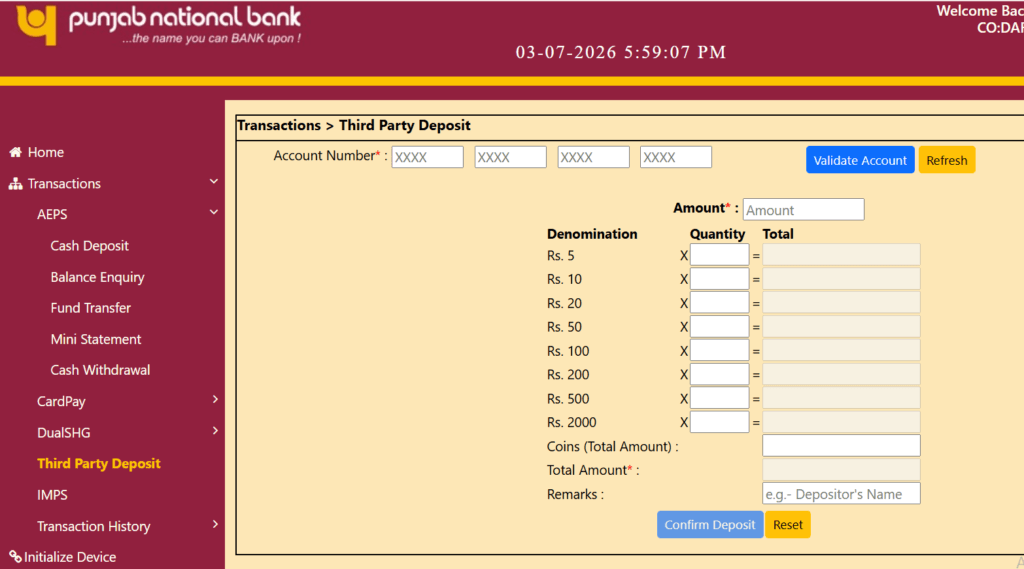1024x569 pixels.
Task: Click the Transactions > Third Party Deposit breadcrumb
Action: coord(353,125)
